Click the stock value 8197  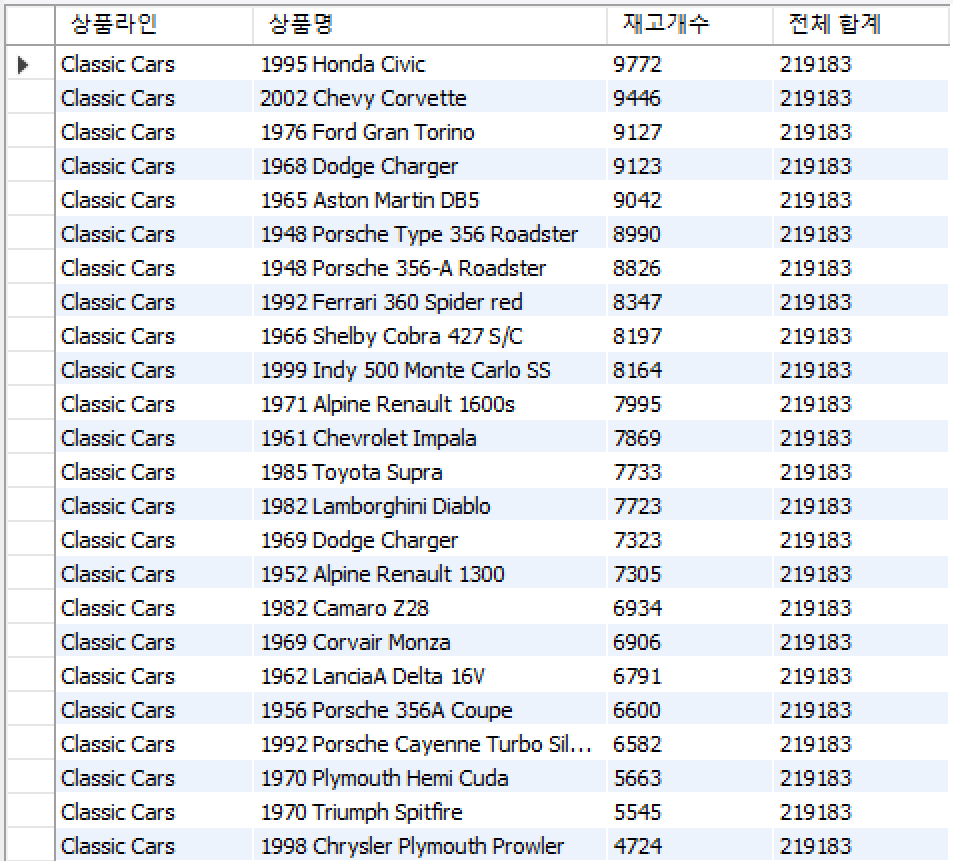pos(637,337)
